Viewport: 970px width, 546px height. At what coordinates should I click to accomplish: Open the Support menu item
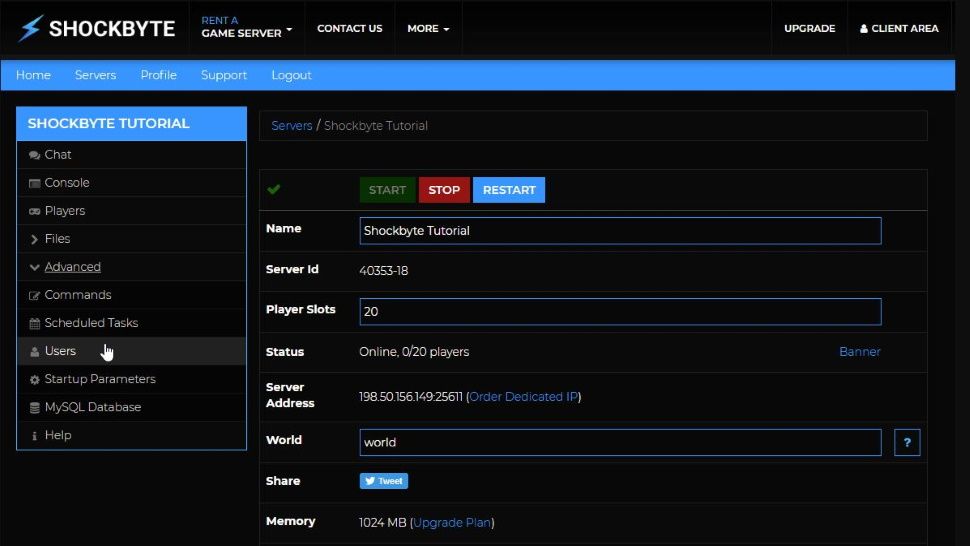pyautogui.click(x=224, y=75)
